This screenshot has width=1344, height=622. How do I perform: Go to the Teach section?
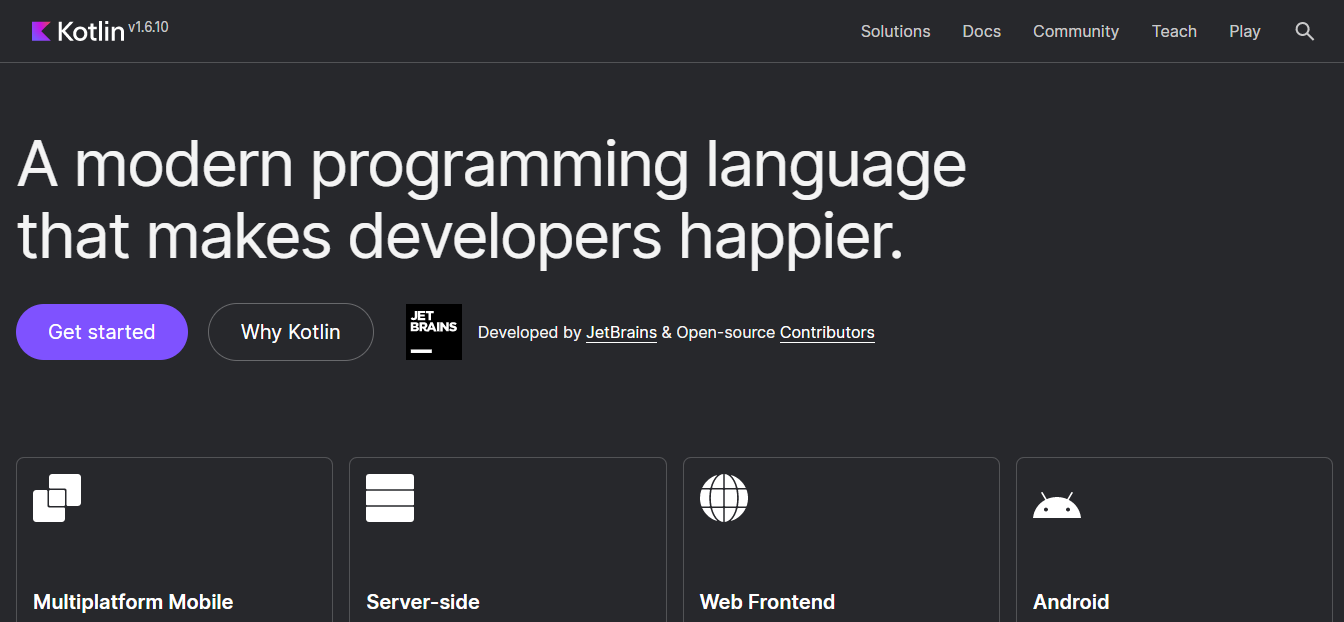click(x=1174, y=31)
